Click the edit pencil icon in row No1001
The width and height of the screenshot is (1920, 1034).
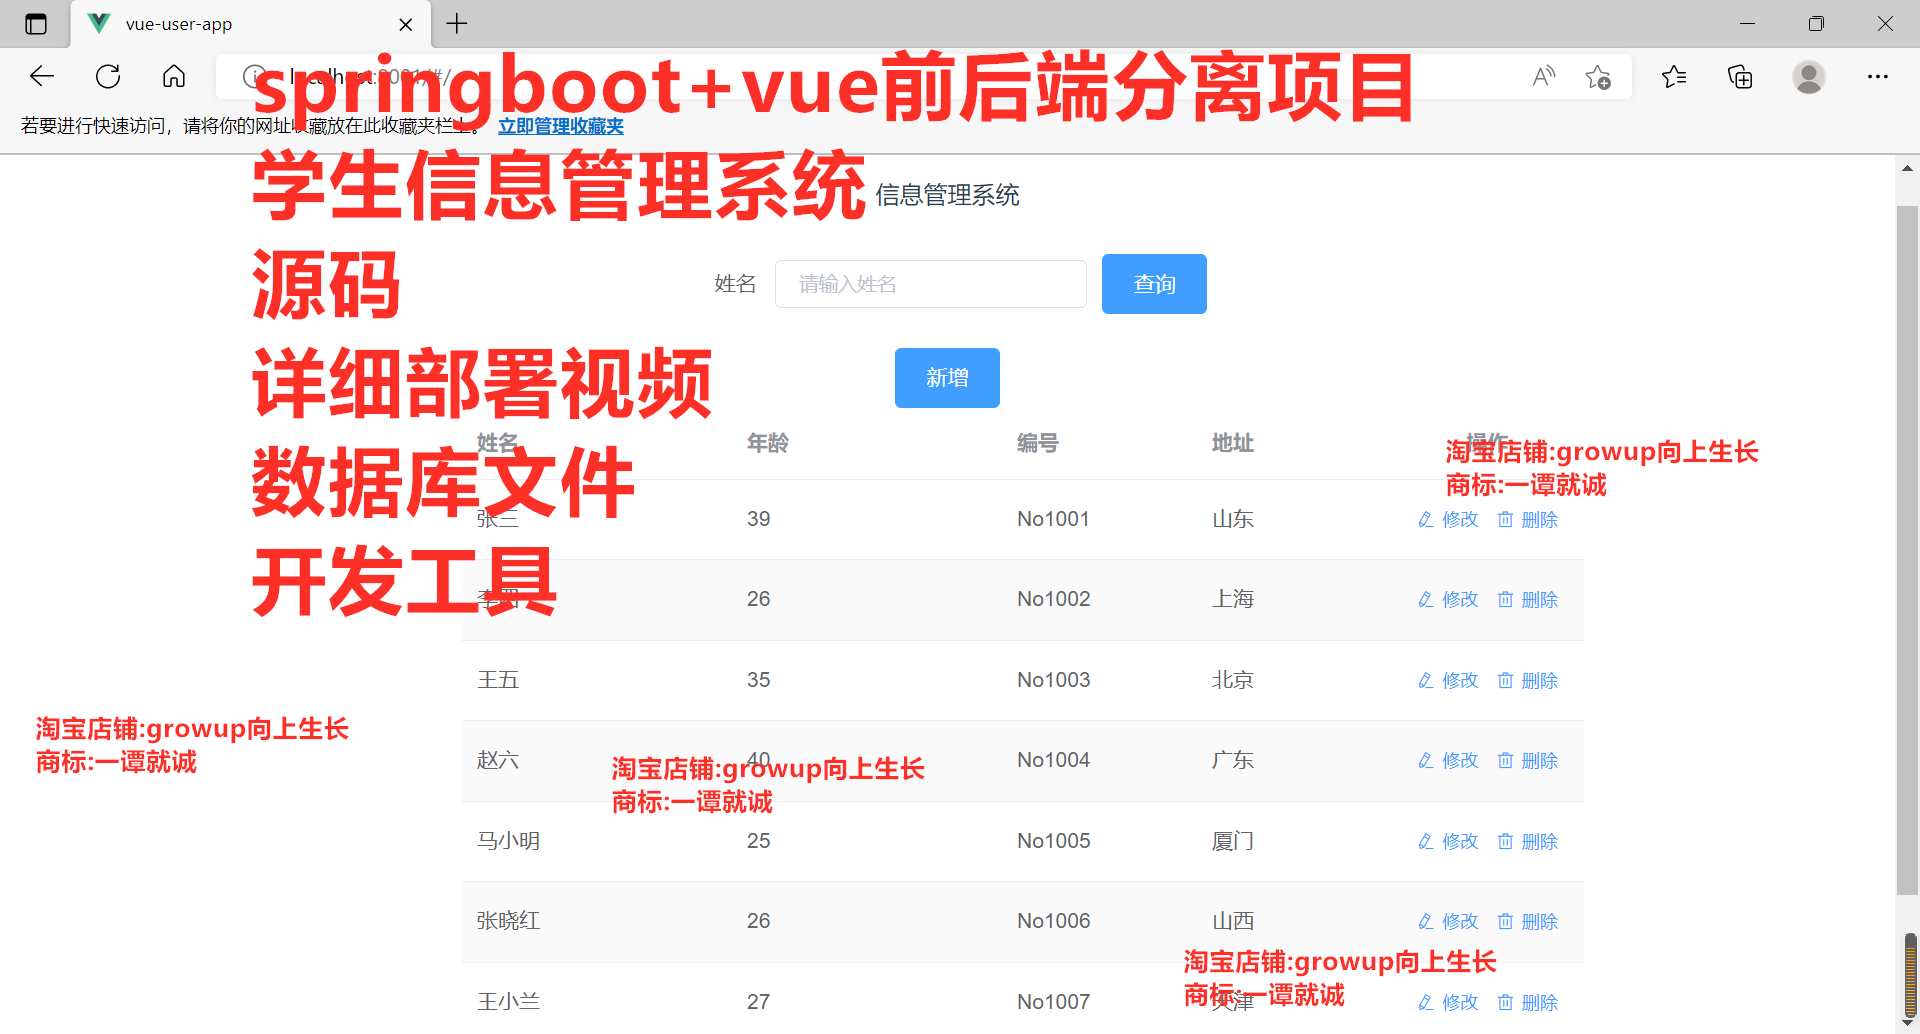tap(1426, 519)
